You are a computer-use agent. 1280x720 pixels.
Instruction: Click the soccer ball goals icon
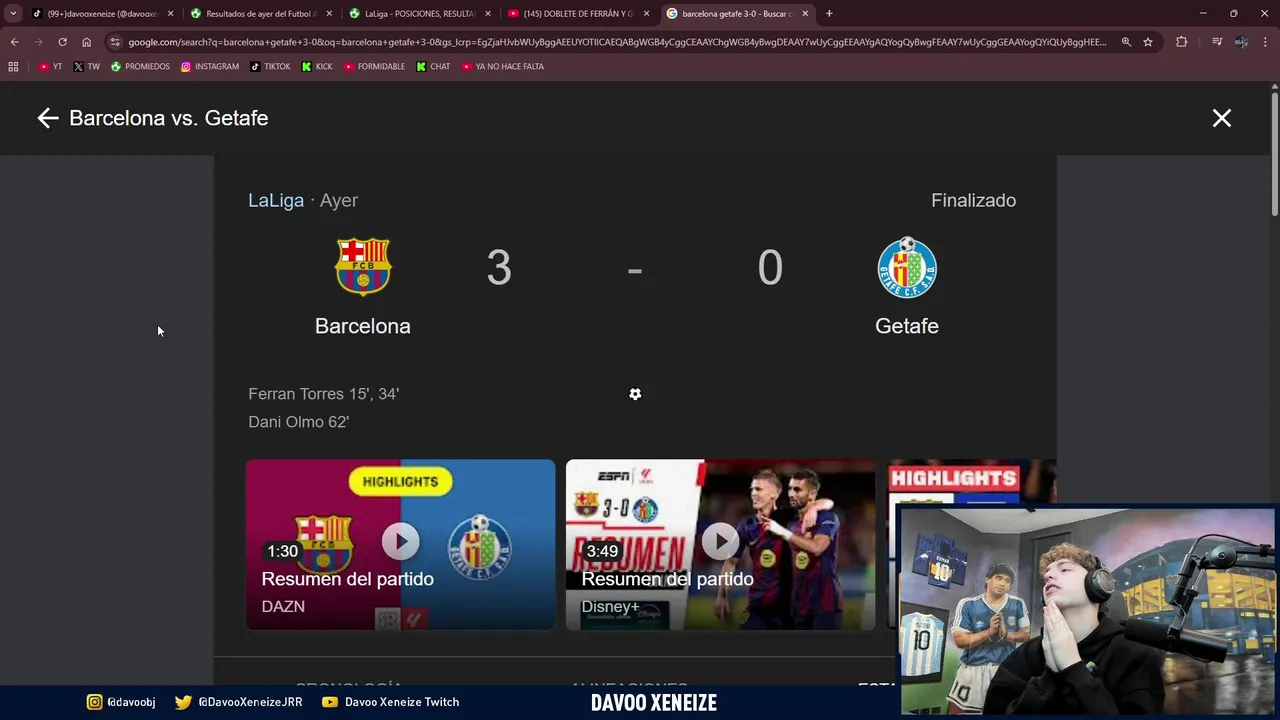pyautogui.click(x=635, y=394)
